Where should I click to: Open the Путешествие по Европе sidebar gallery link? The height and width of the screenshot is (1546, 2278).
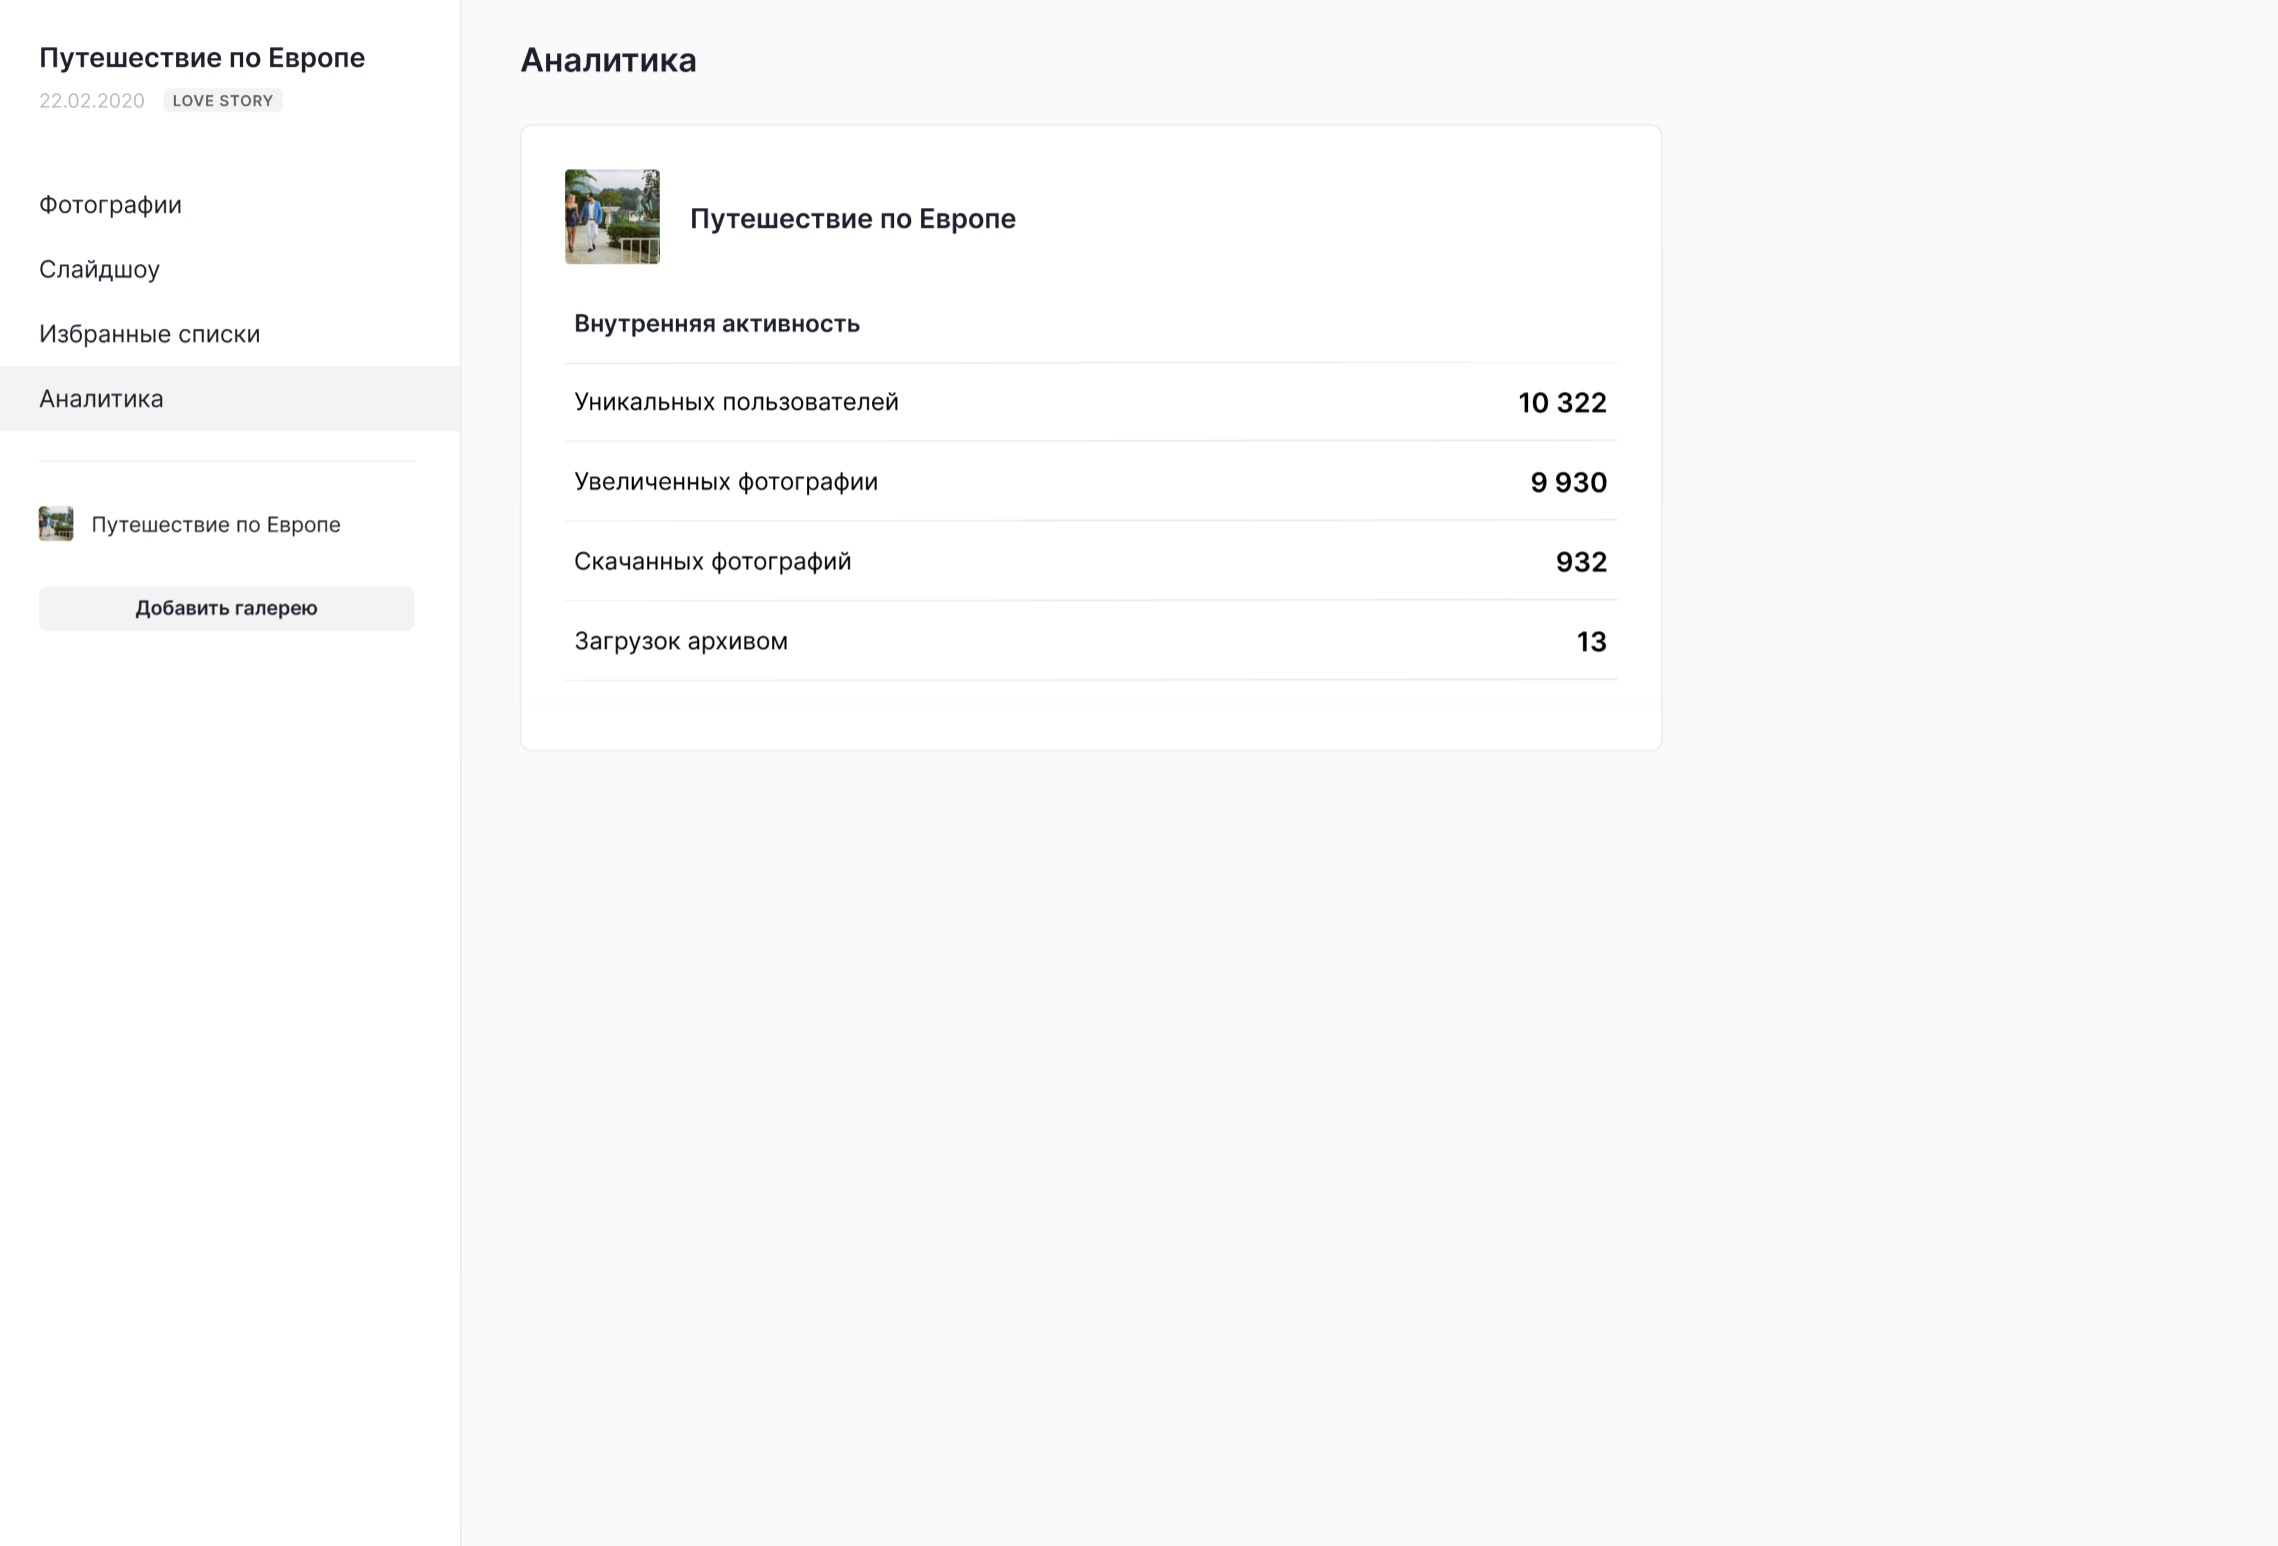216,525
